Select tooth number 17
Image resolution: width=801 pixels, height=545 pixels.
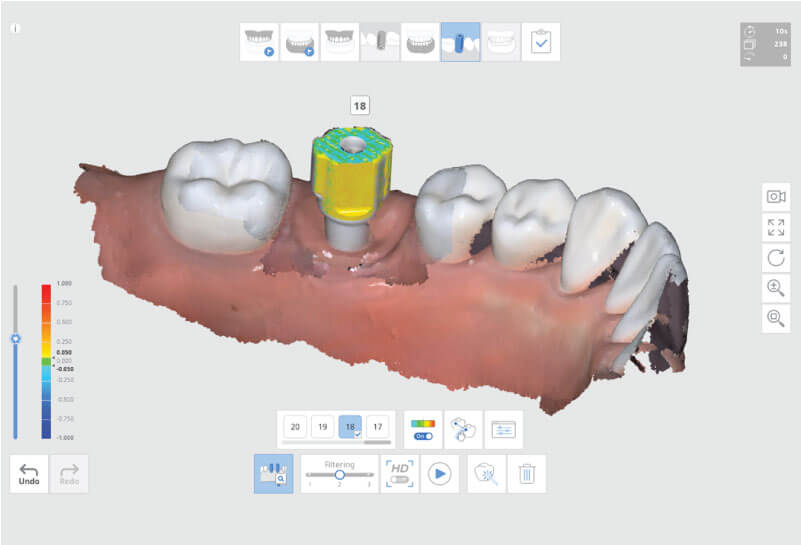pos(378,426)
